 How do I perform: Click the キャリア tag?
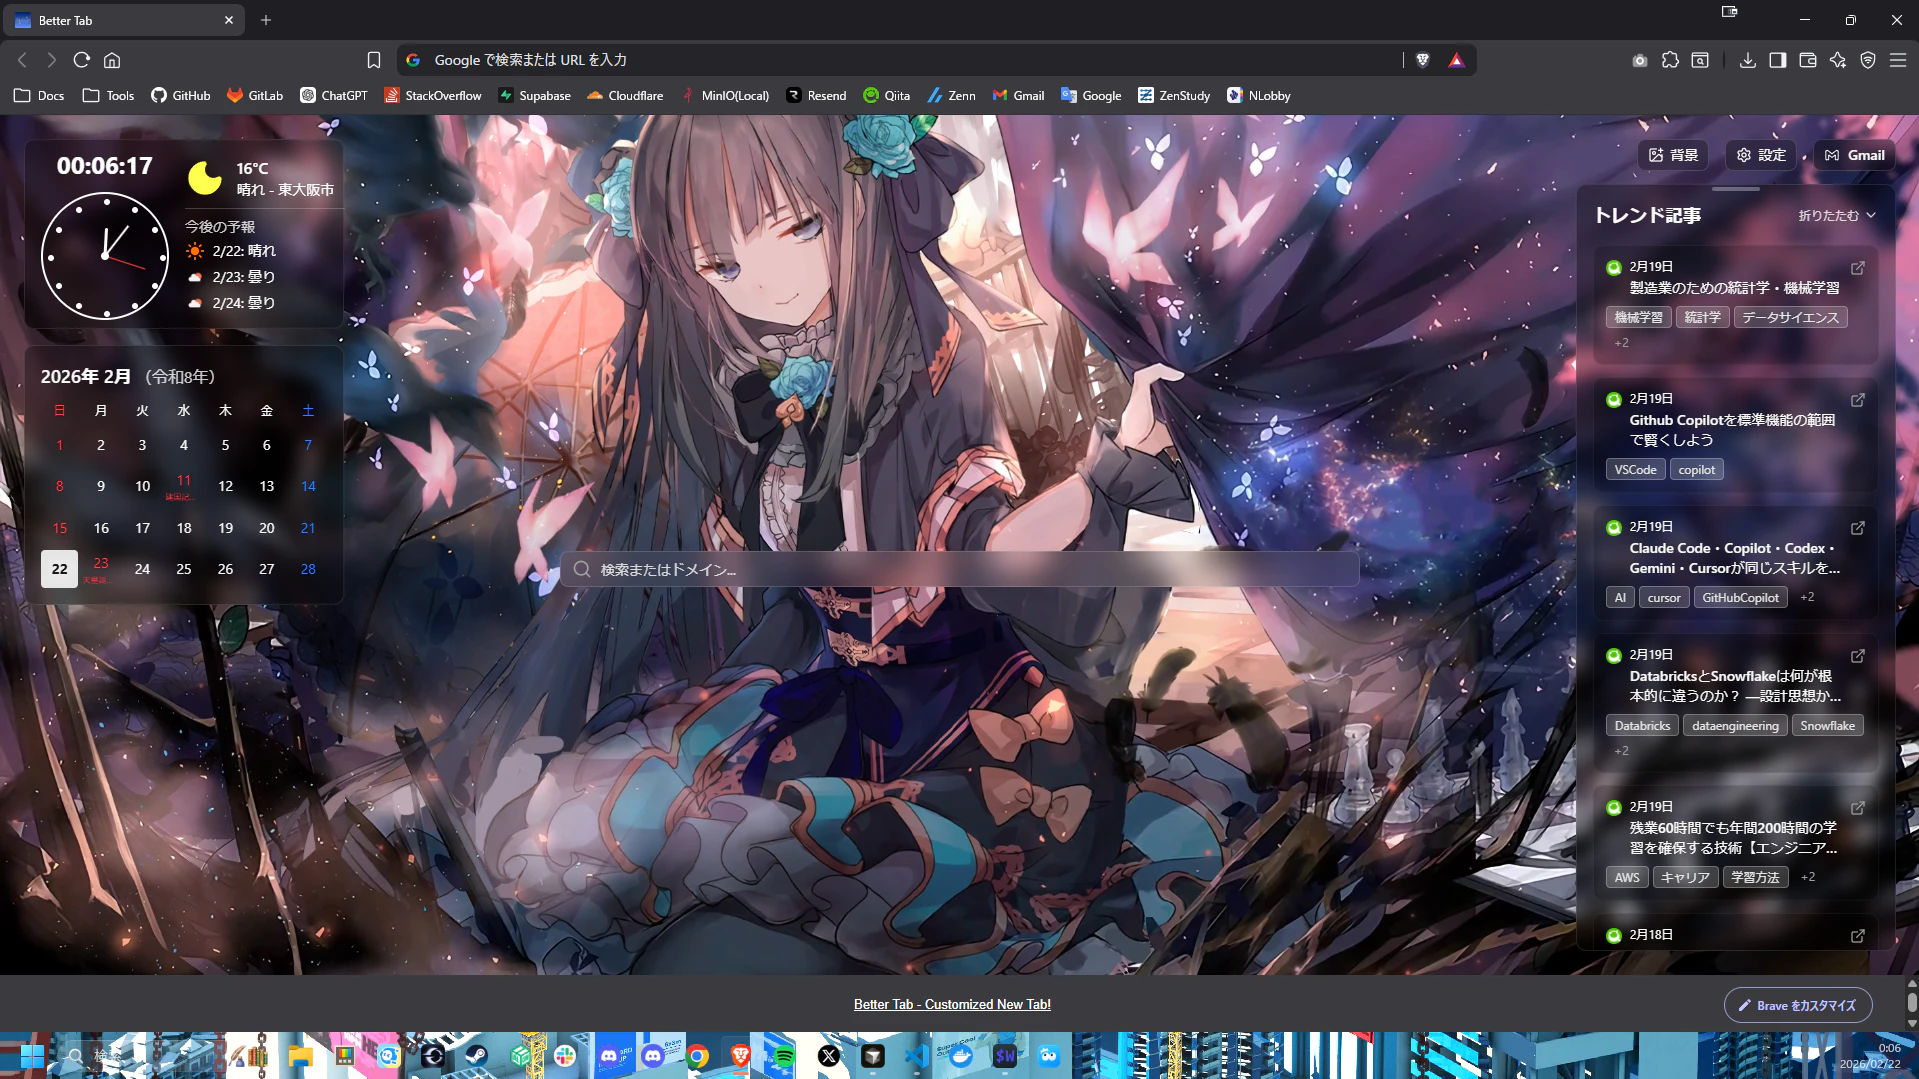(x=1685, y=877)
